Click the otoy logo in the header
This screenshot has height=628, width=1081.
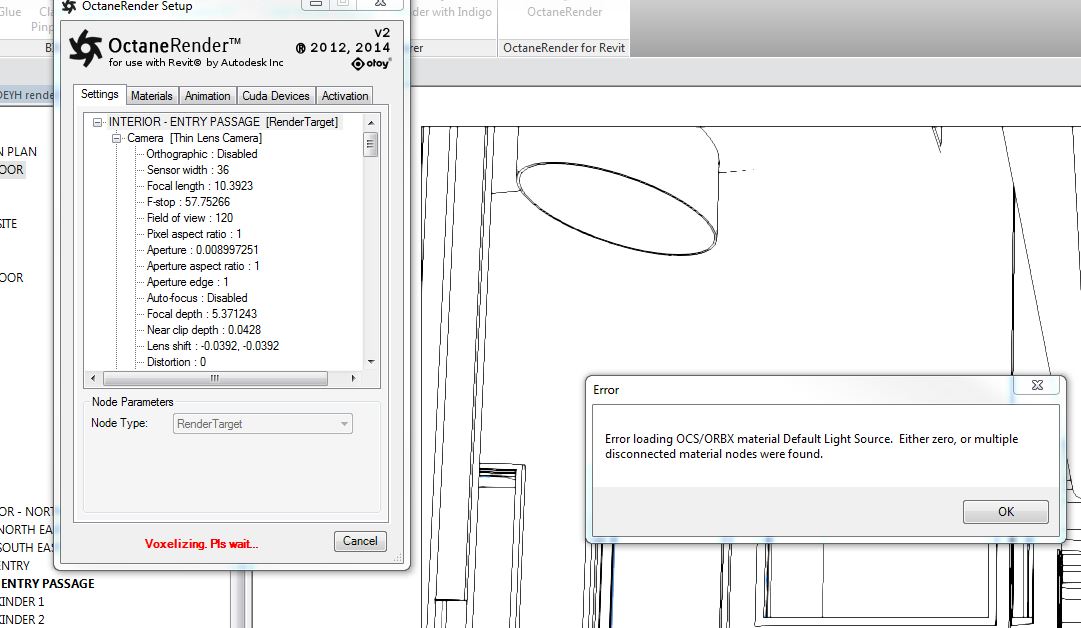tap(371, 63)
